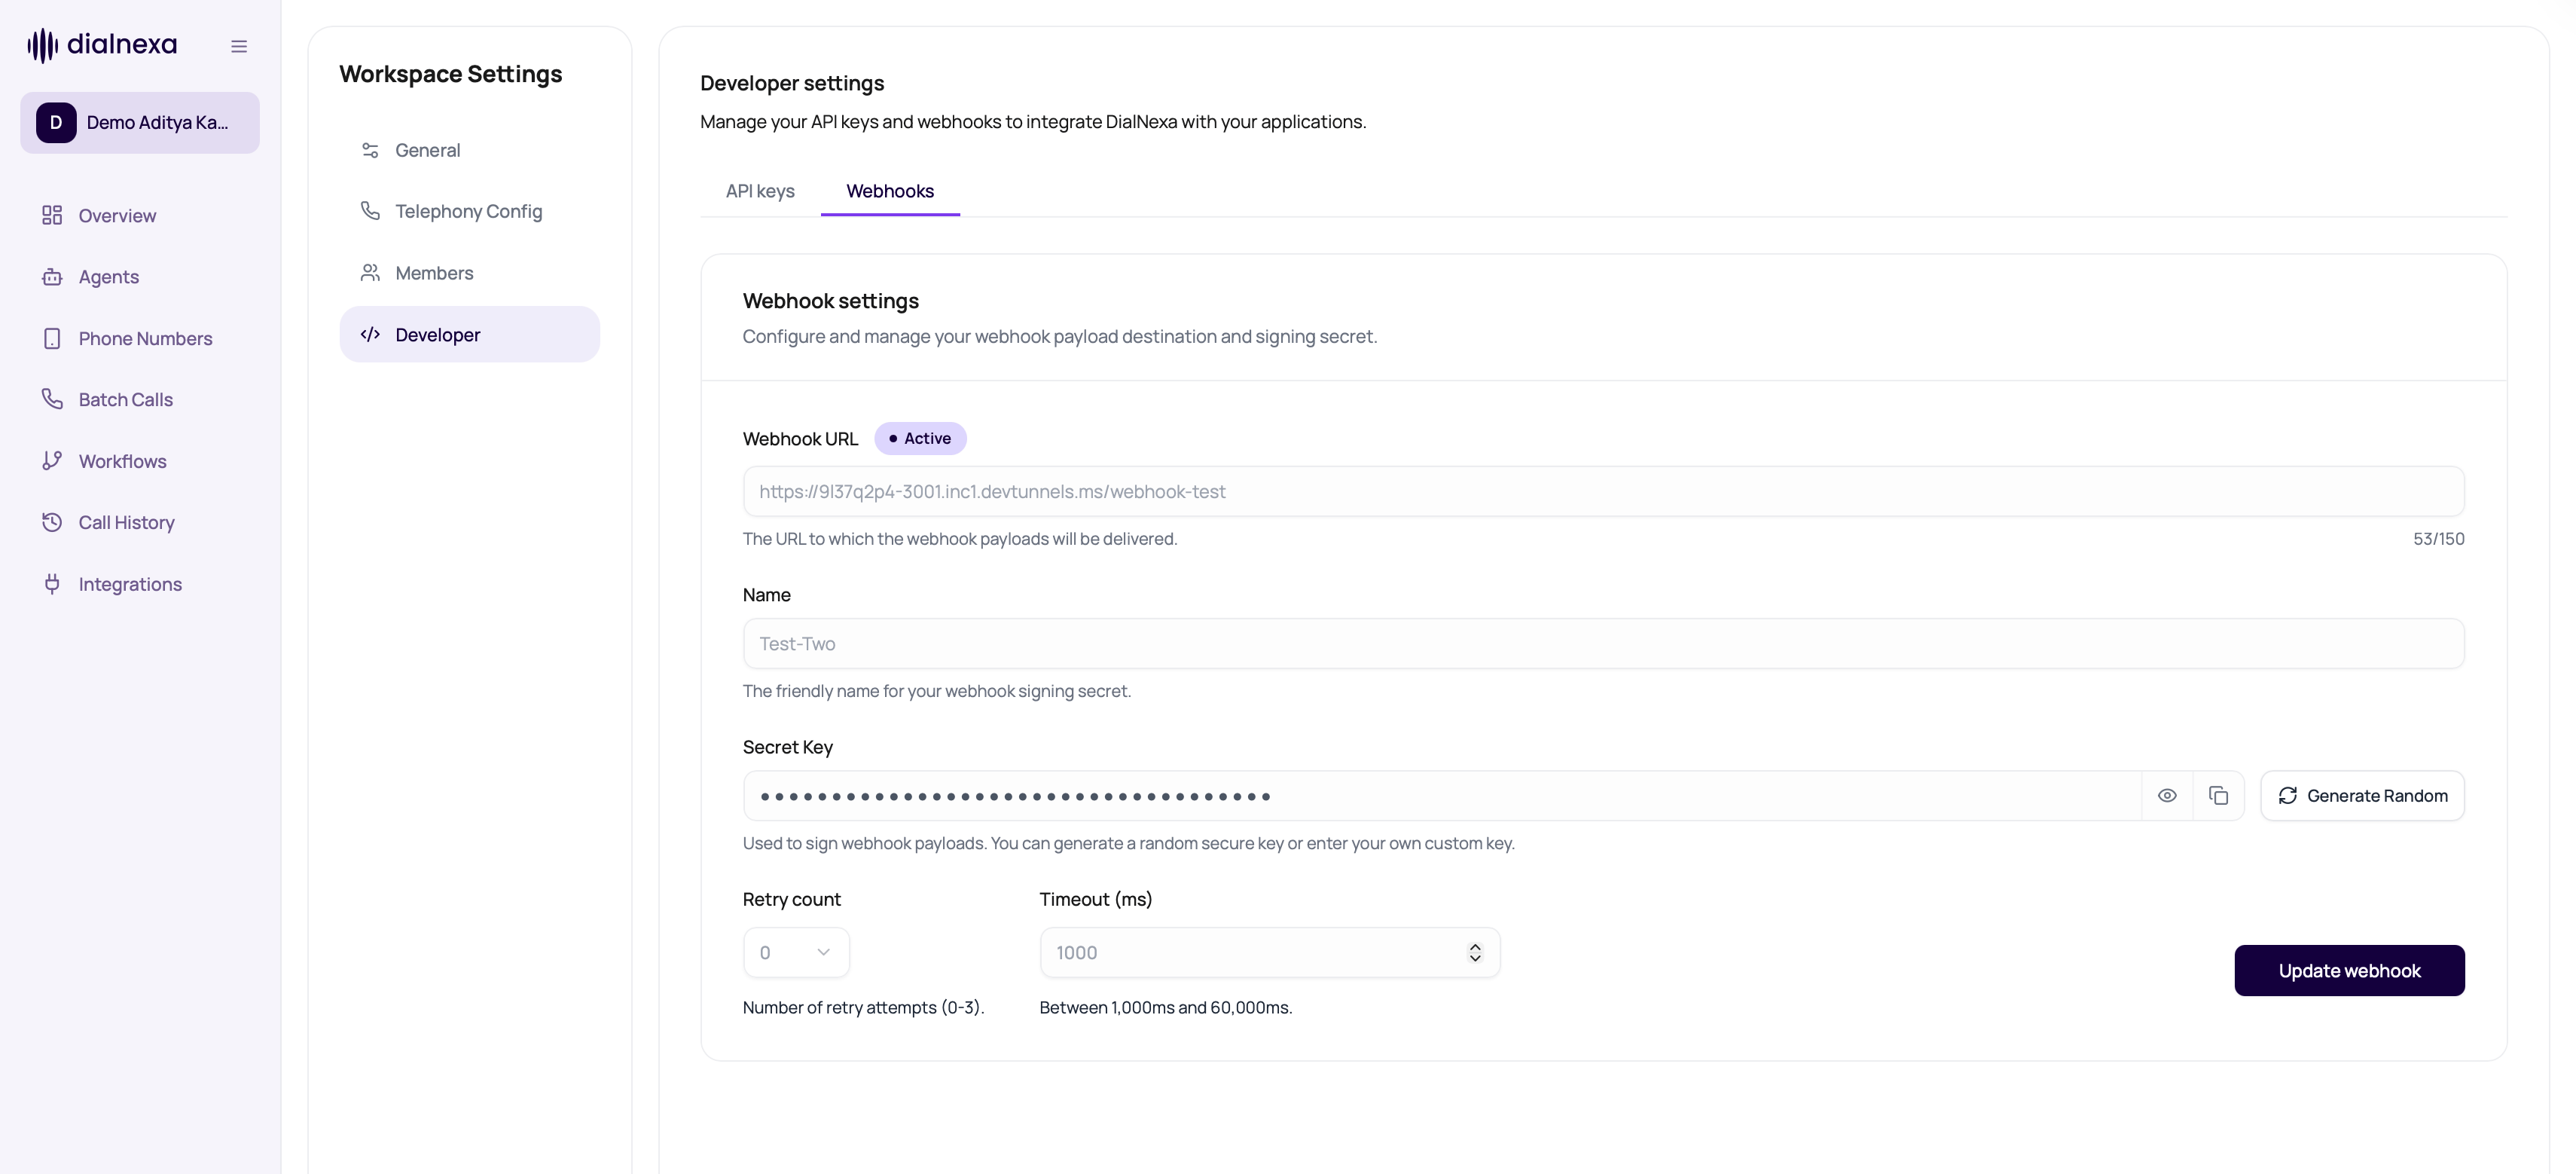Click the Telephony Config phone icon
The height and width of the screenshot is (1174, 2576).
click(x=370, y=211)
